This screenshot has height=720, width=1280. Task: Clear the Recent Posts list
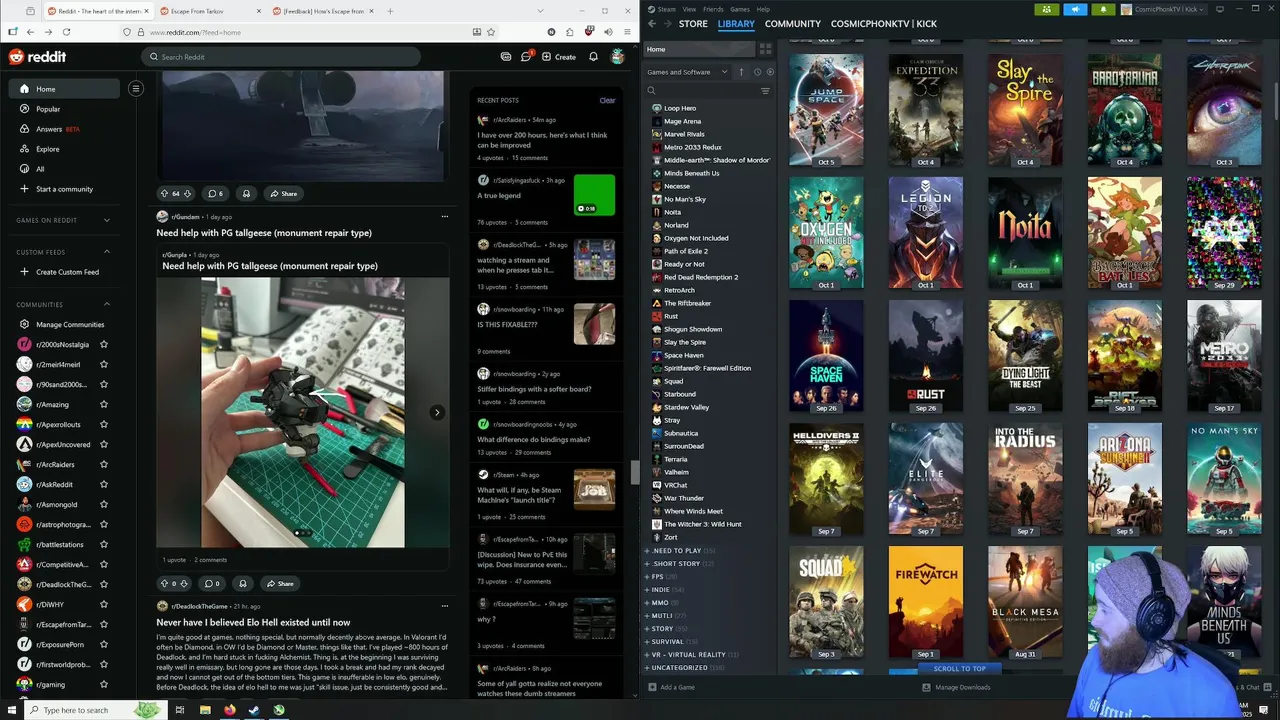607,100
